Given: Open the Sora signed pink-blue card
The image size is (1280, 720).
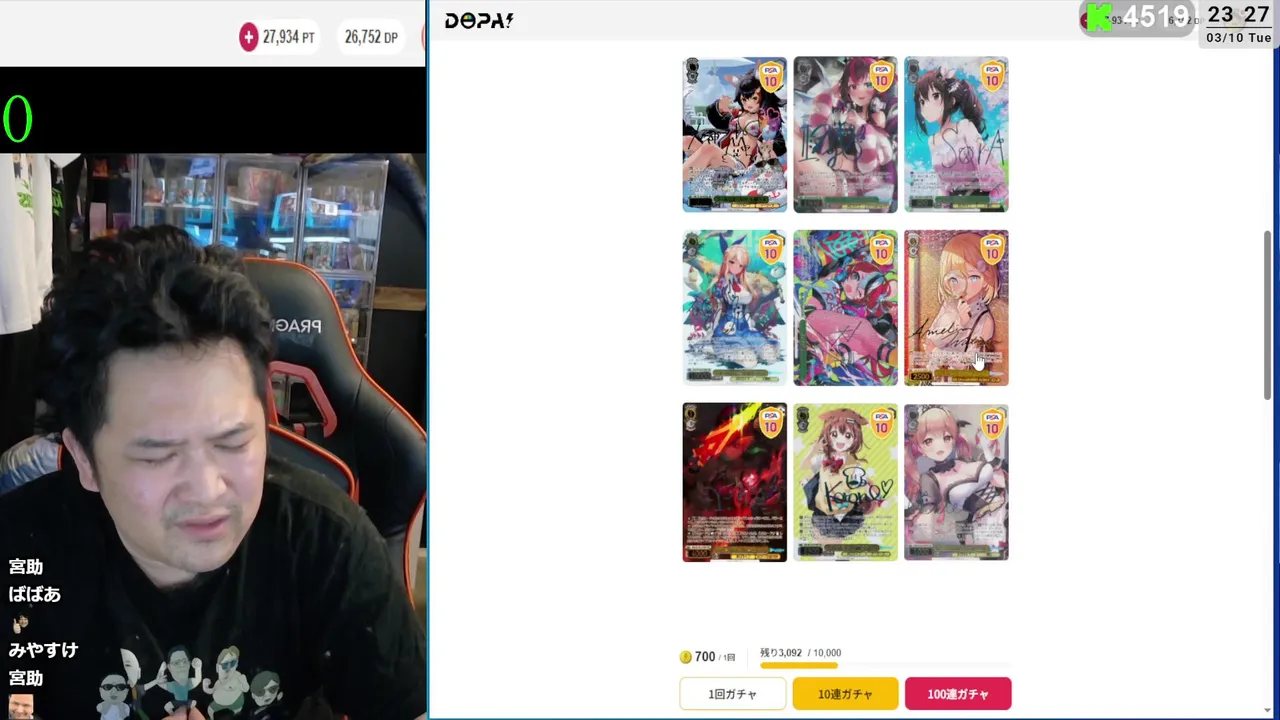Looking at the screenshot, I should [957, 135].
